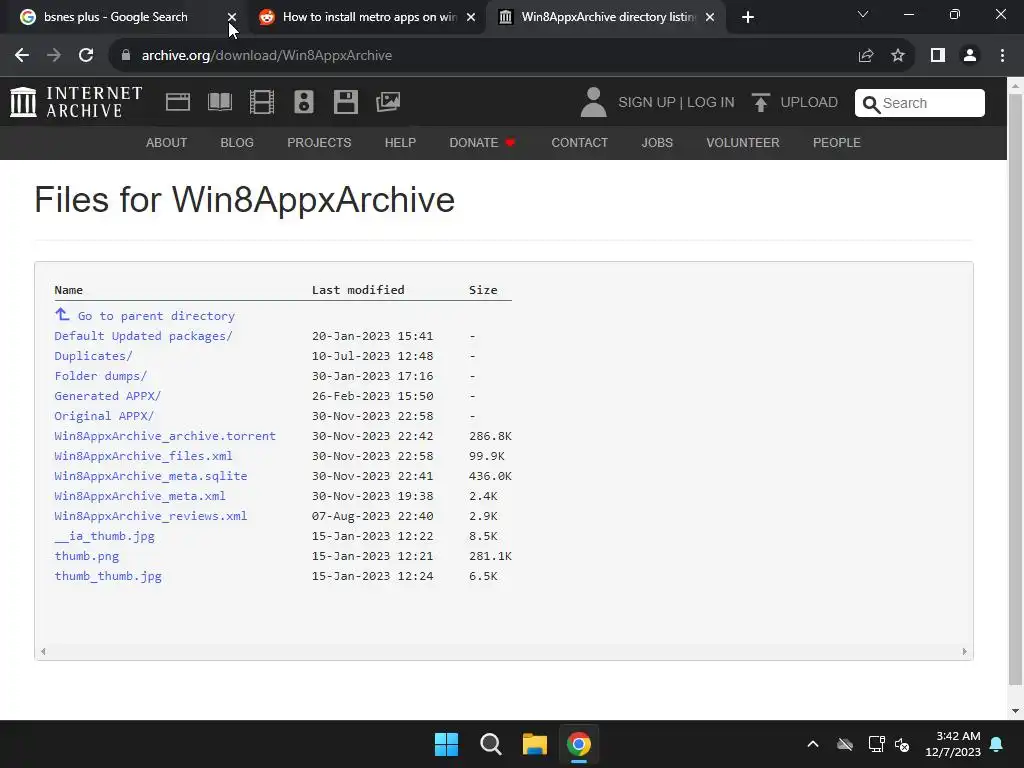Click the UPLOAD link text
This screenshot has width=1024, height=768.
pos(809,103)
